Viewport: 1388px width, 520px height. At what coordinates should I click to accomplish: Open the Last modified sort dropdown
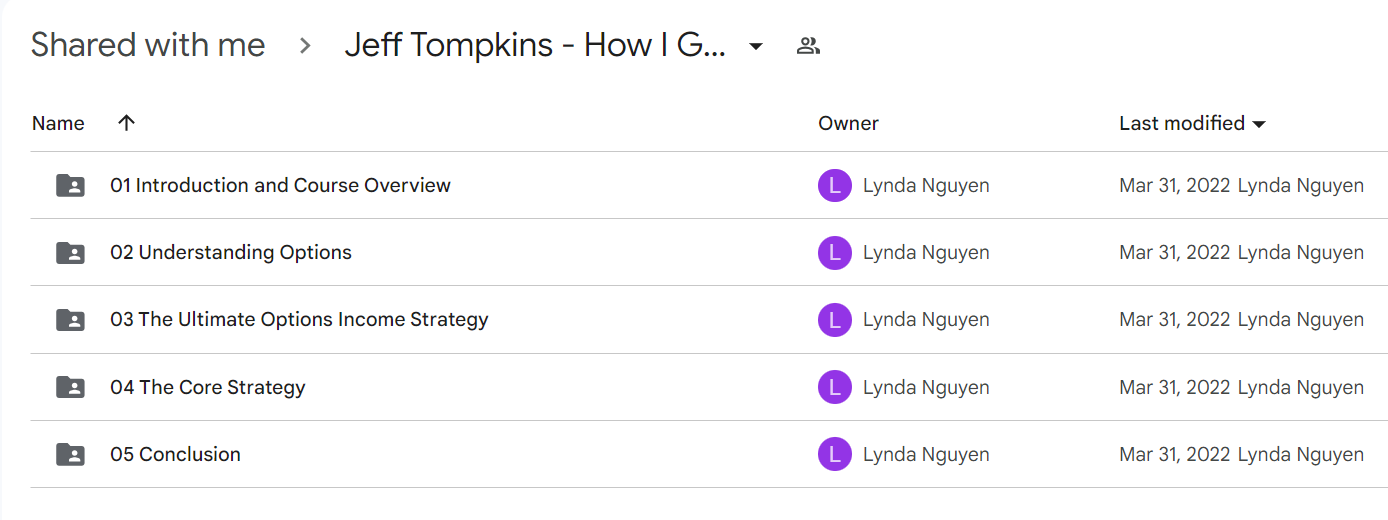coord(1259,124)
